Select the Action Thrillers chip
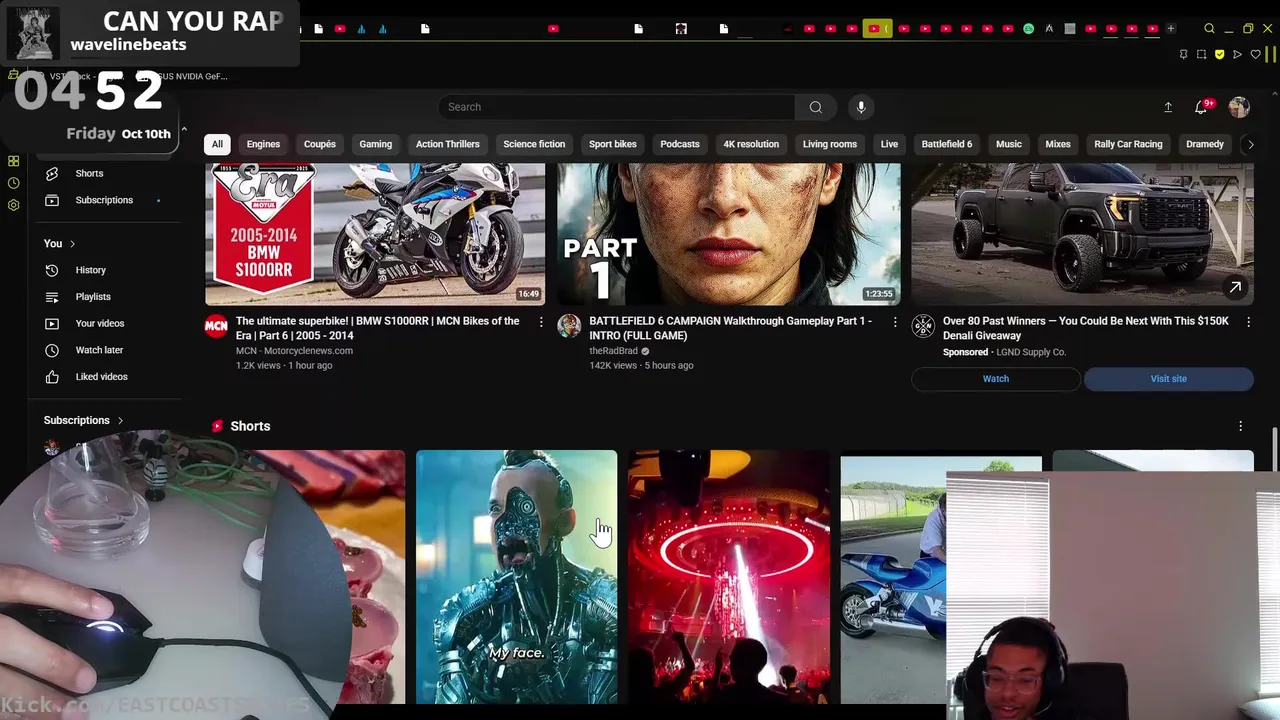Viewport: 1280px width, 720px height. [448, 144]
